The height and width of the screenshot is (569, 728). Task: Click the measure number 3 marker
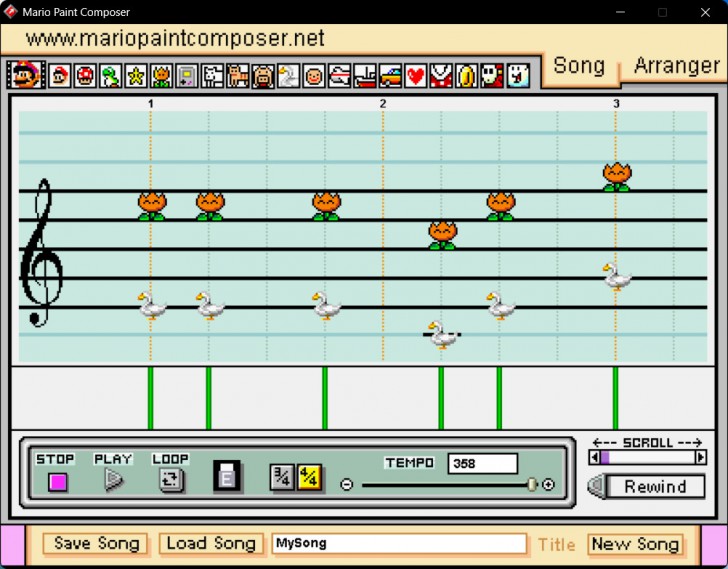click(616, 103)
